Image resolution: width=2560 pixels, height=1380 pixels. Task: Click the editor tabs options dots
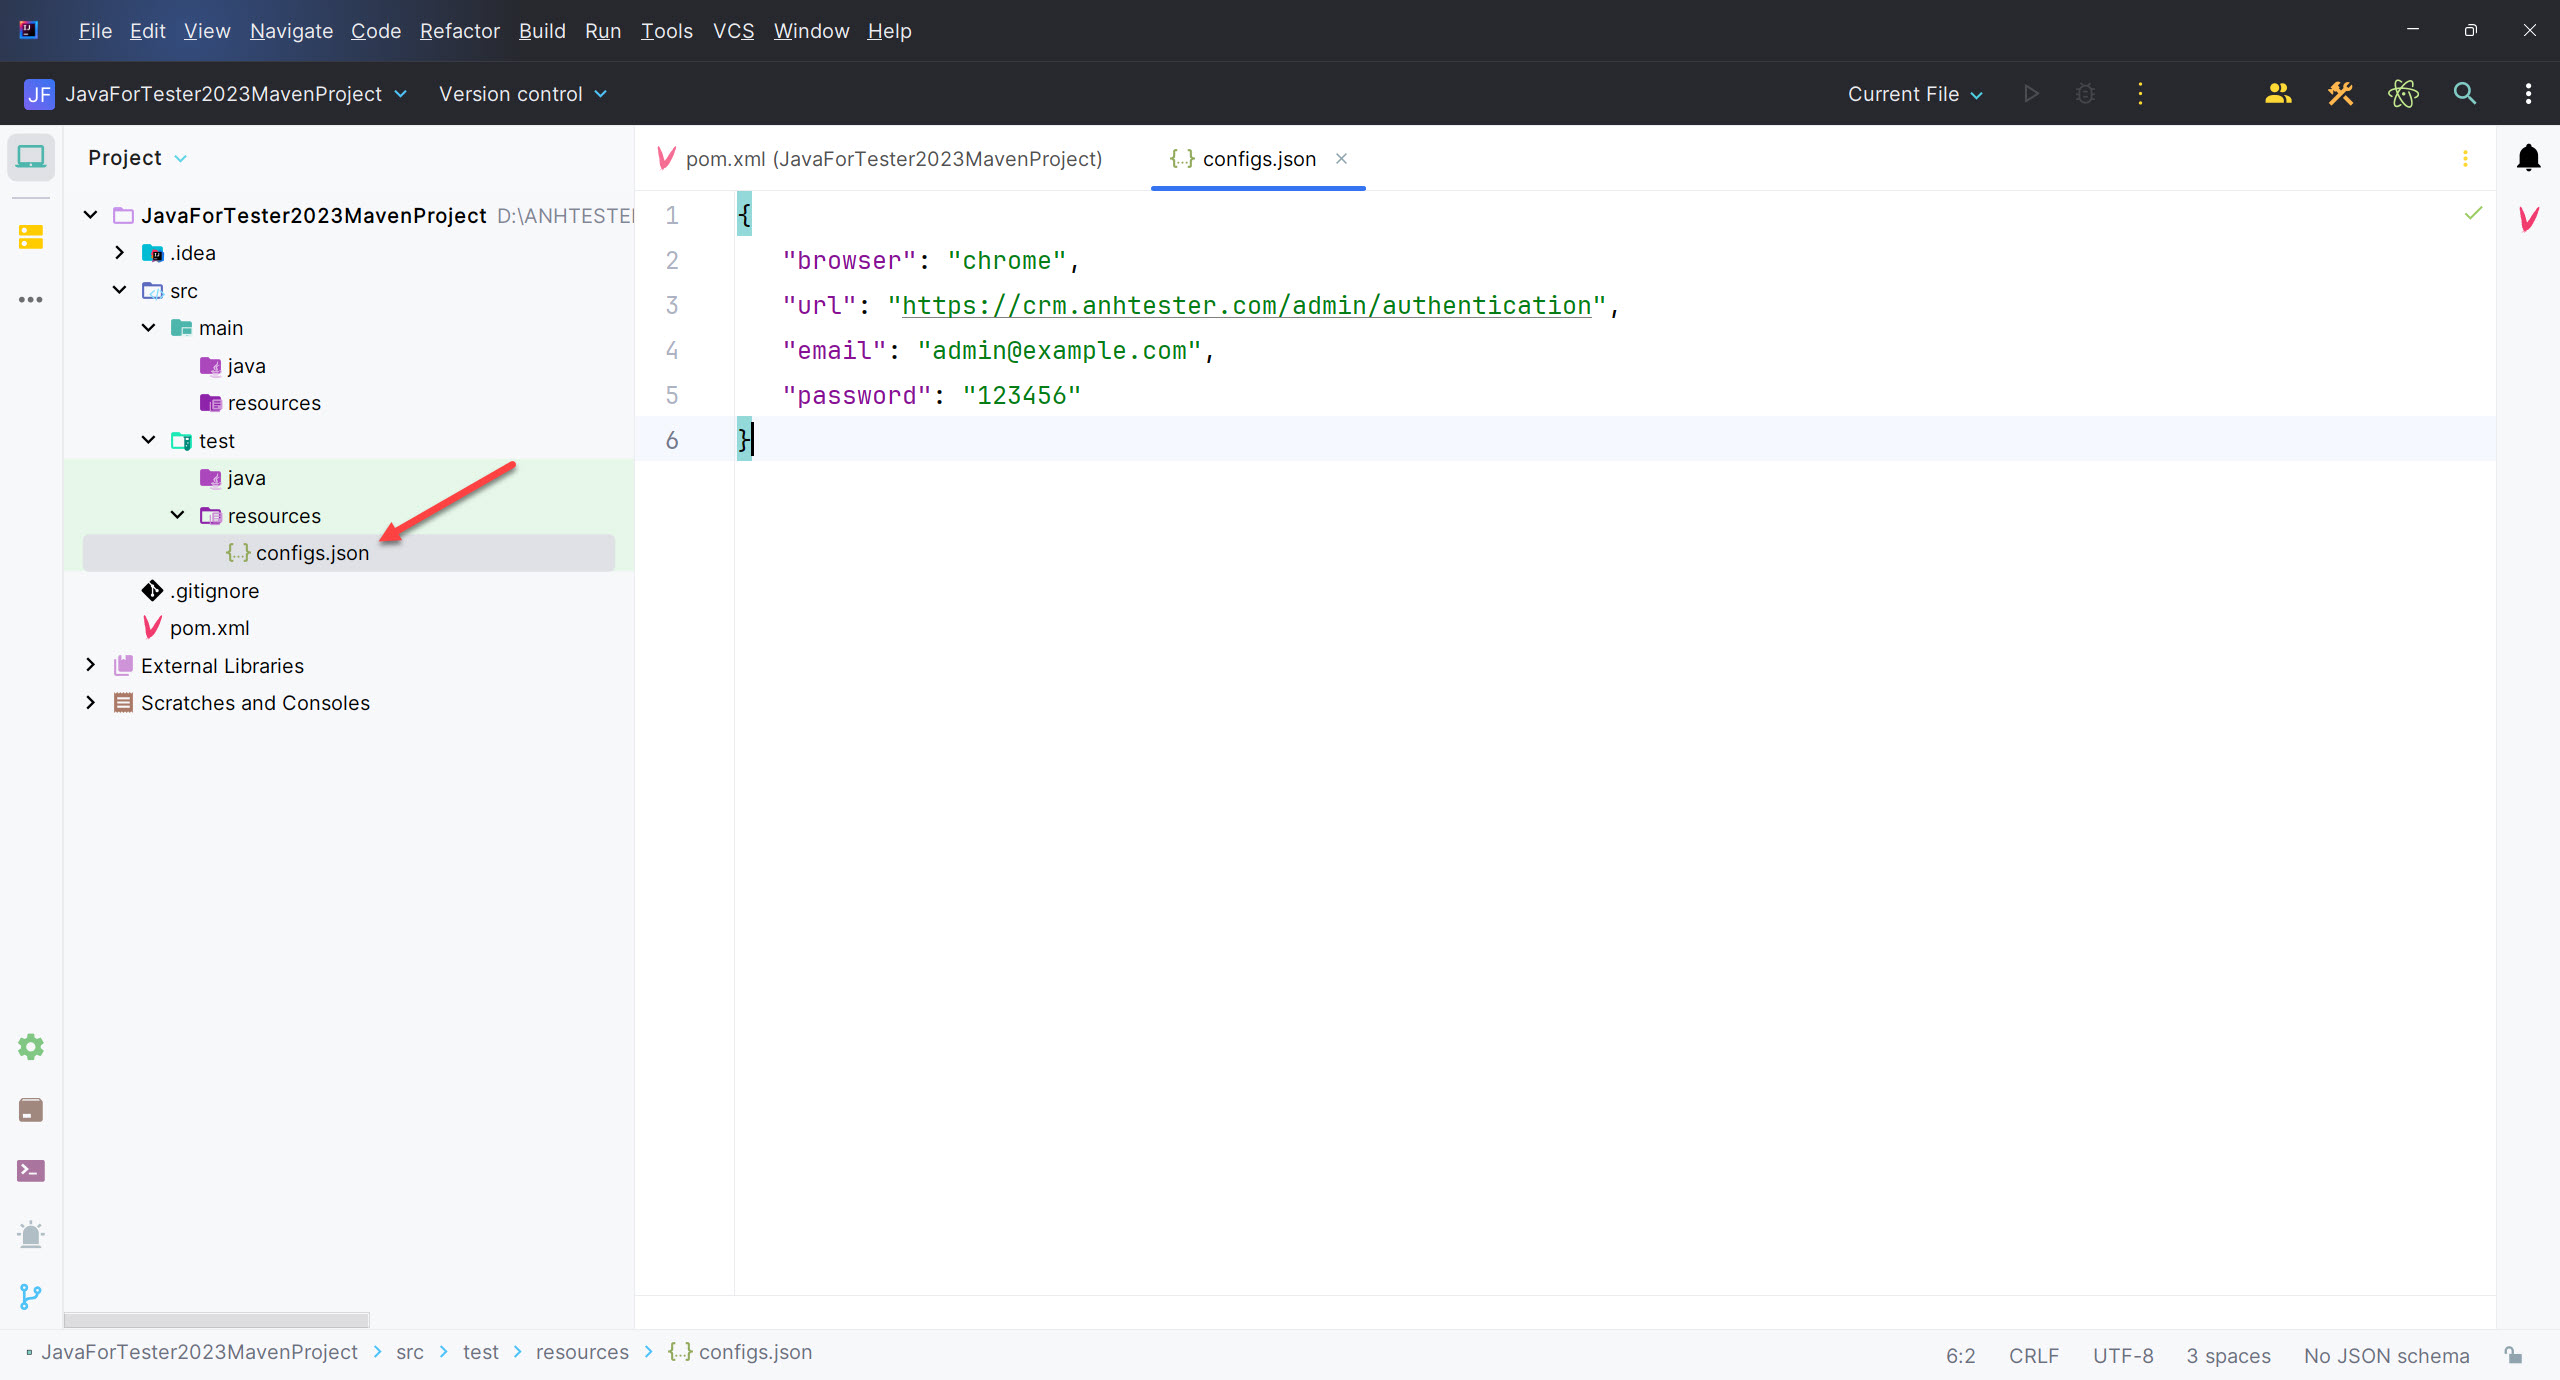(2465, 158)
